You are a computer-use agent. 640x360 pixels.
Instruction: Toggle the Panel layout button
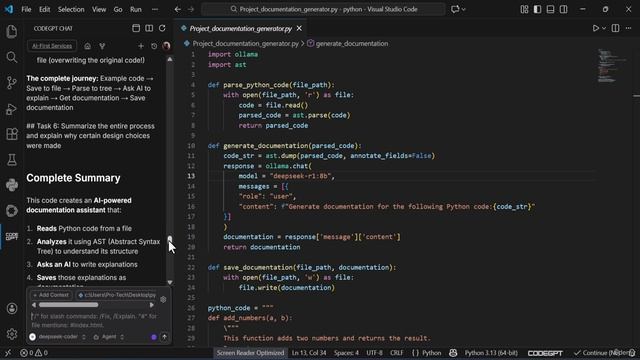[550, 9]
